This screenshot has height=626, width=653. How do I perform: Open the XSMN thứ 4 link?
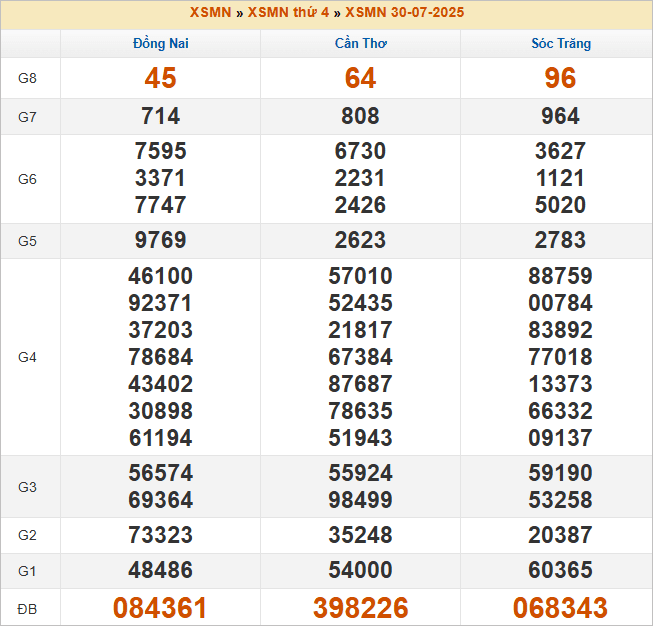click(x=288, y=12)
